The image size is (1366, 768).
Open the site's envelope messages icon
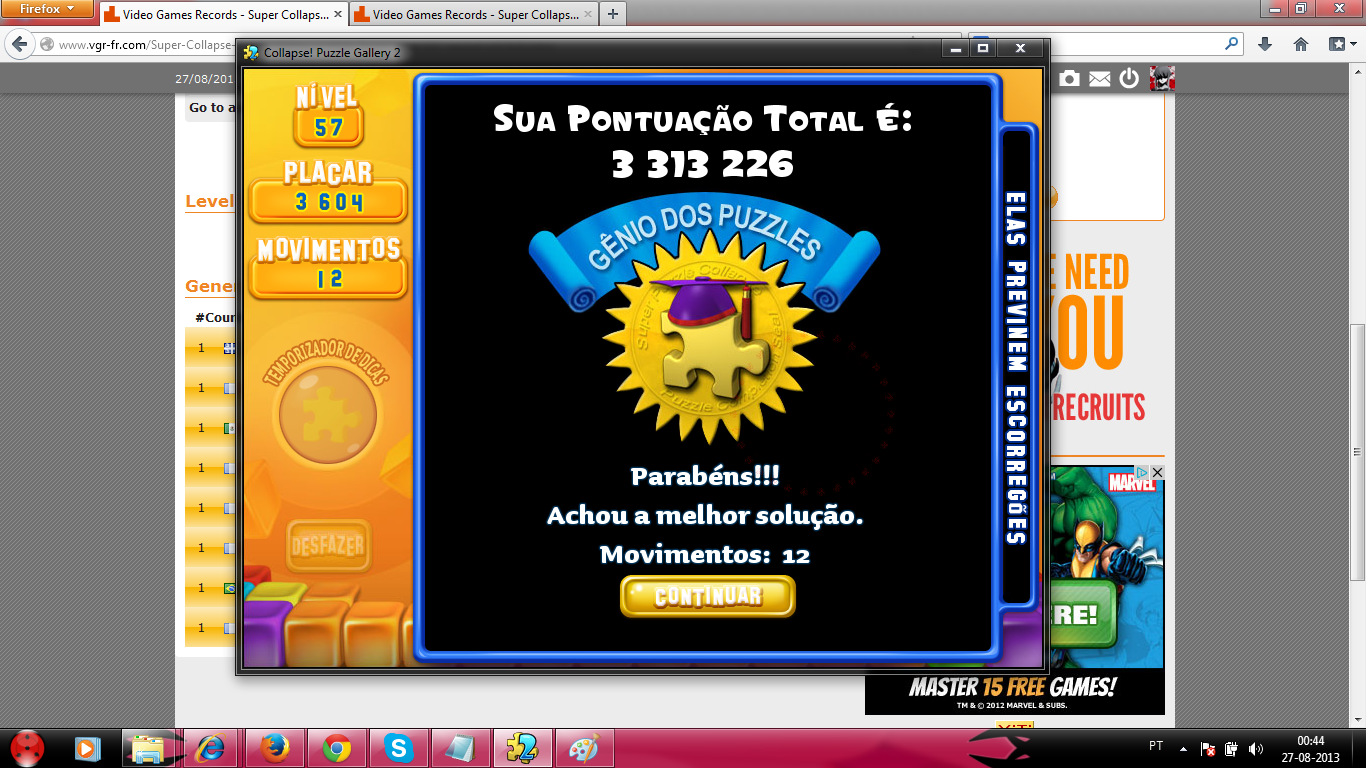[1099, 78]
